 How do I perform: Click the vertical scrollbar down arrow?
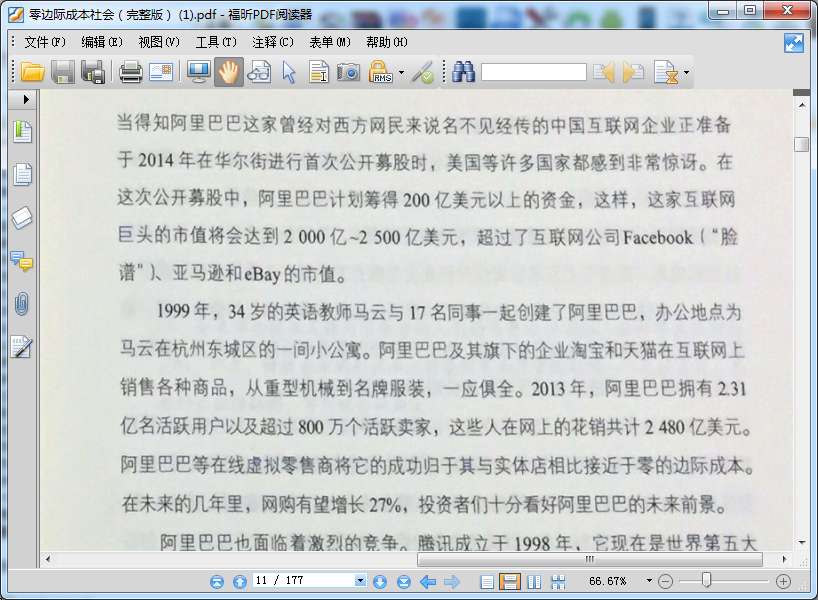(801, 543)
